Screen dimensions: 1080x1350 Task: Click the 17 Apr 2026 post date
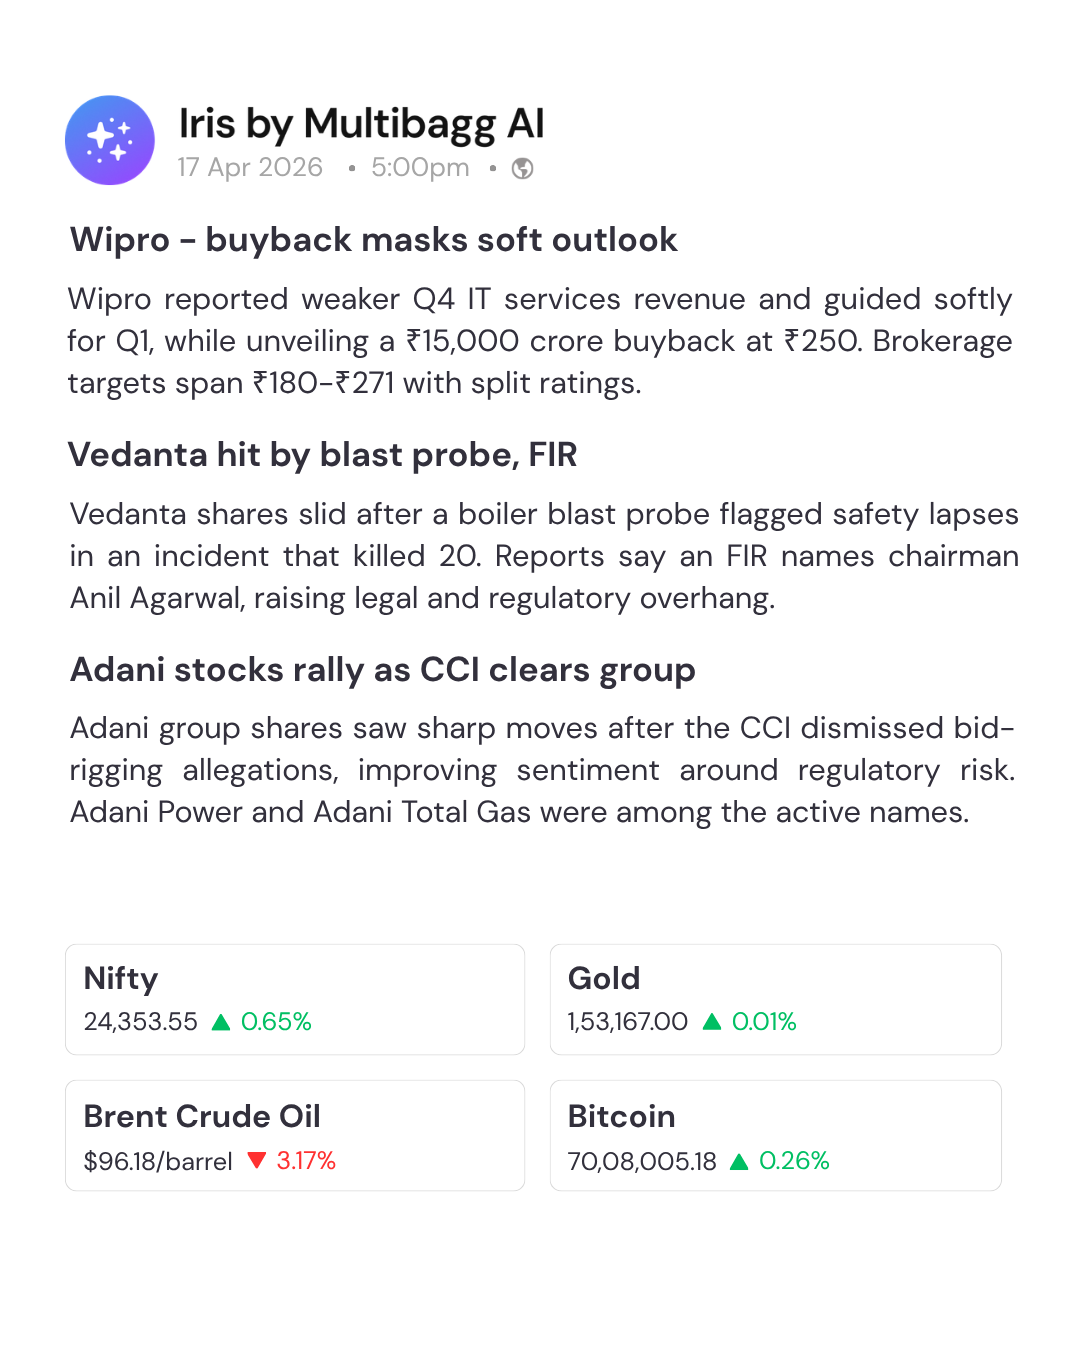(250, 167)
